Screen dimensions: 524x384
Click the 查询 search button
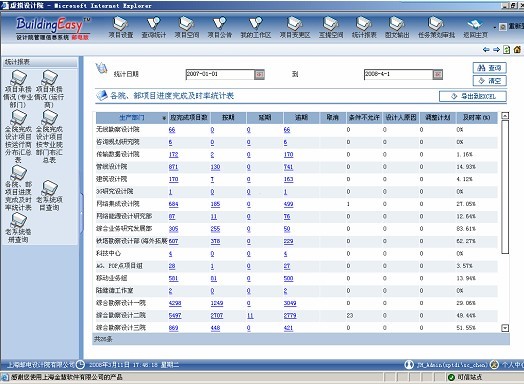coord(490,68)
